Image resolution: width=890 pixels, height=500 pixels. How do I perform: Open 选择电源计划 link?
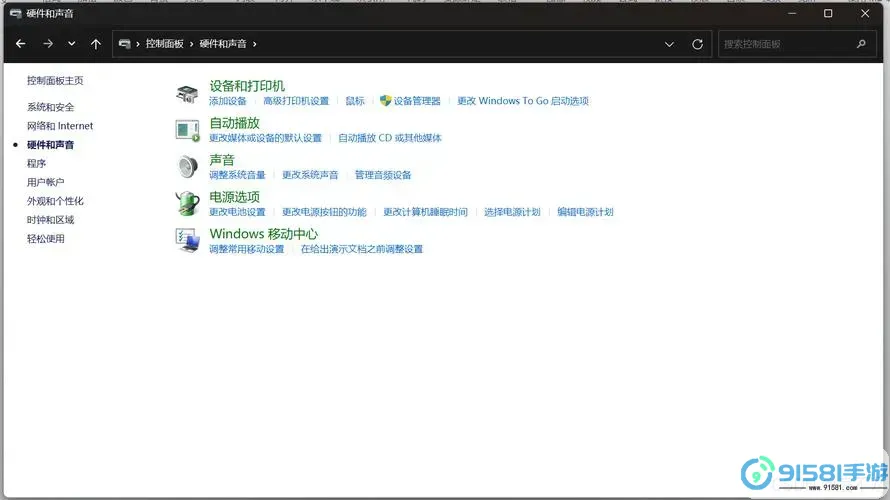(x=512, y=212)
